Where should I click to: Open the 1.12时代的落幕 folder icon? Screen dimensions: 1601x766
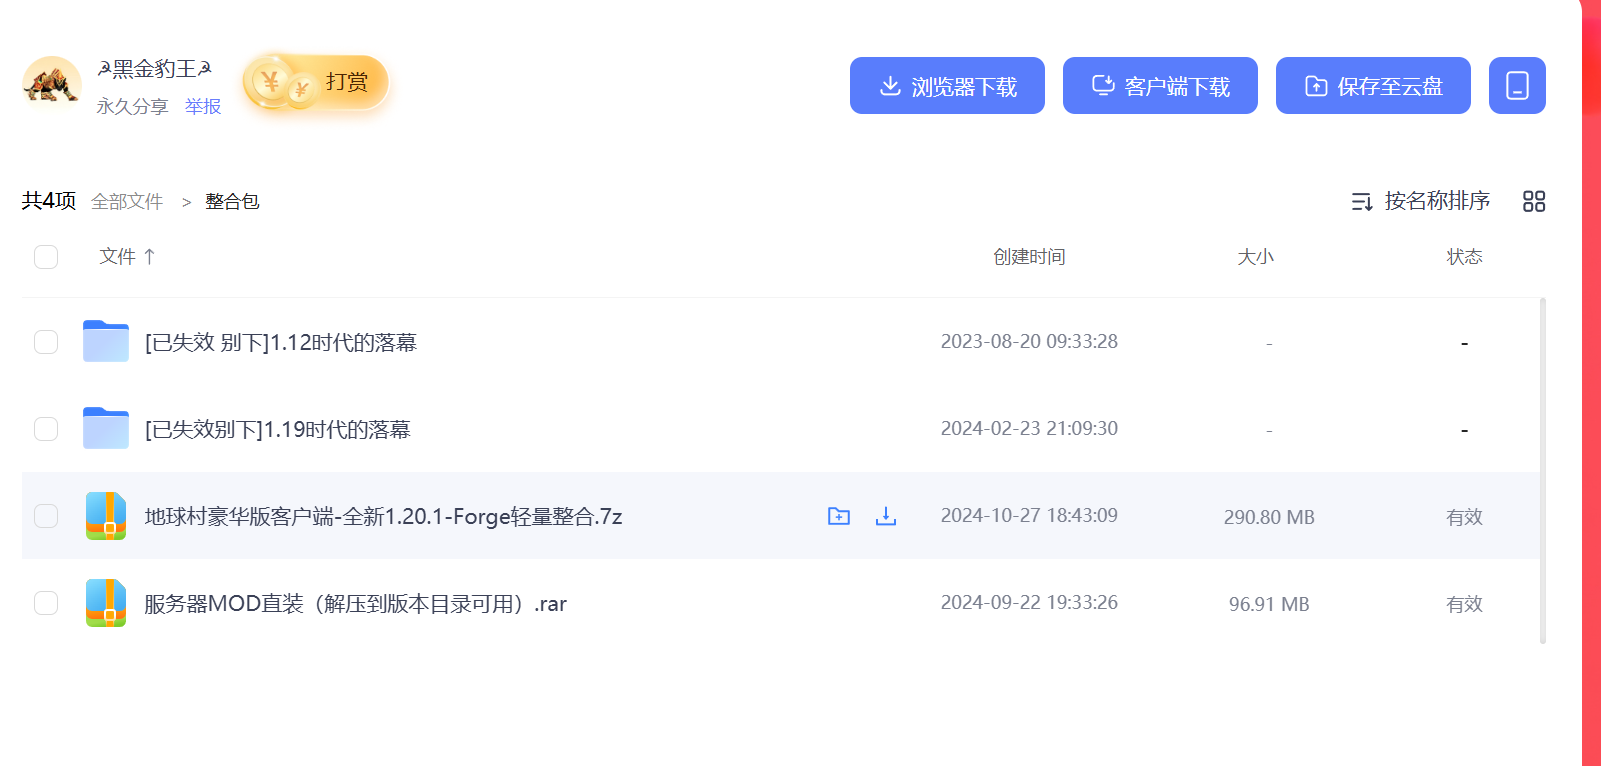coord(106,342)
